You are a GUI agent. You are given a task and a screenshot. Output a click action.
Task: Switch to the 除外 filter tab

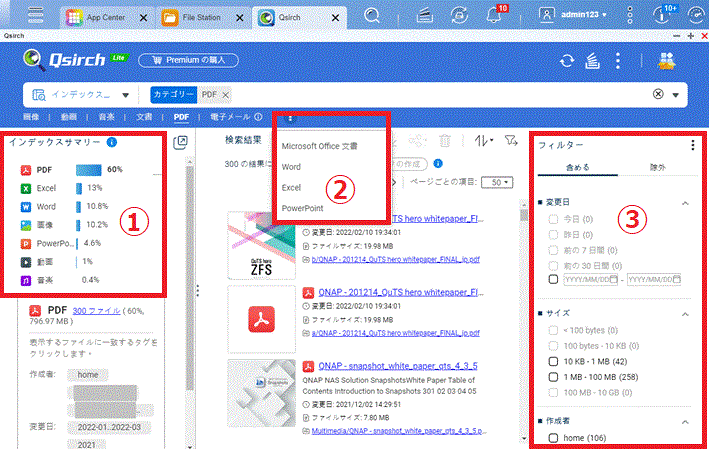657,167
